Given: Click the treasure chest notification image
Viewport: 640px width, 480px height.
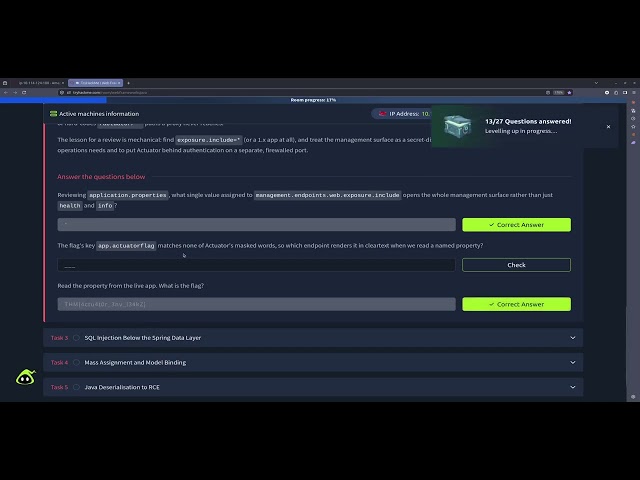Looking at the screenshot, I should click(458, 126).
